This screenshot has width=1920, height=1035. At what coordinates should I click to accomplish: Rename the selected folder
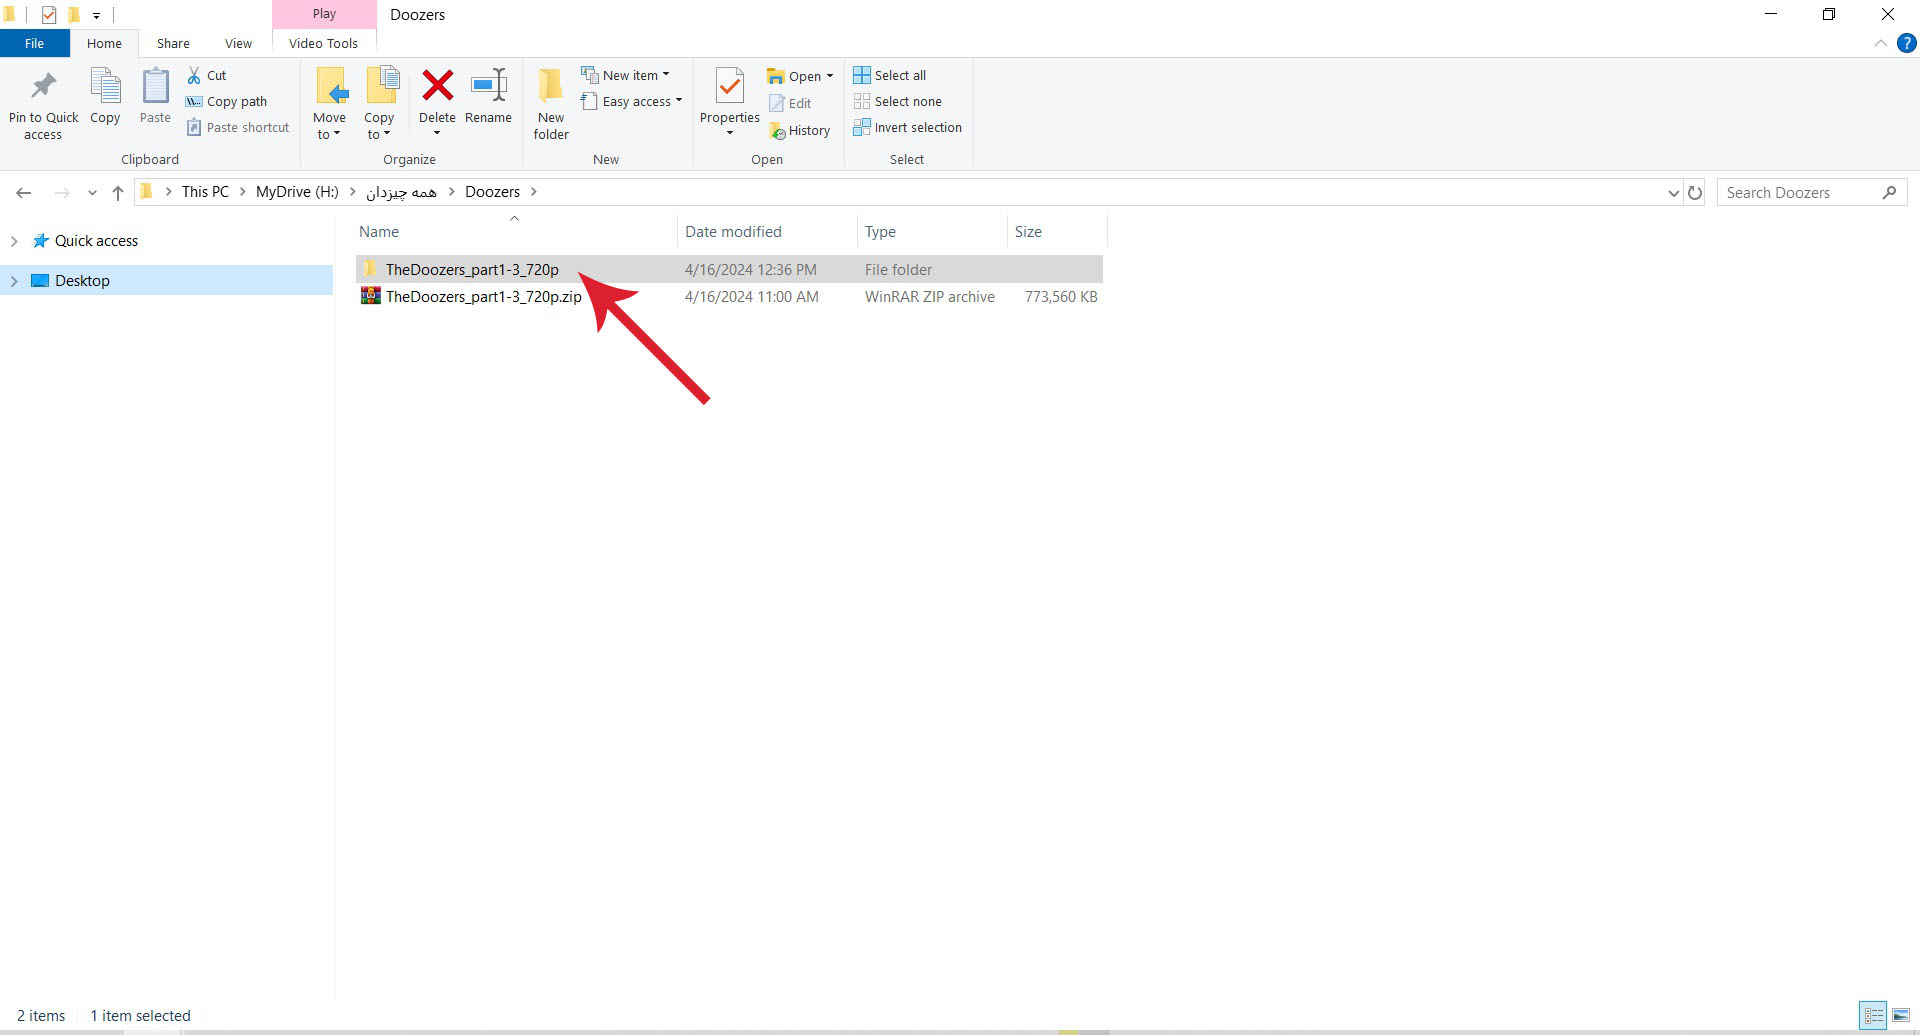tap(488, 97)
